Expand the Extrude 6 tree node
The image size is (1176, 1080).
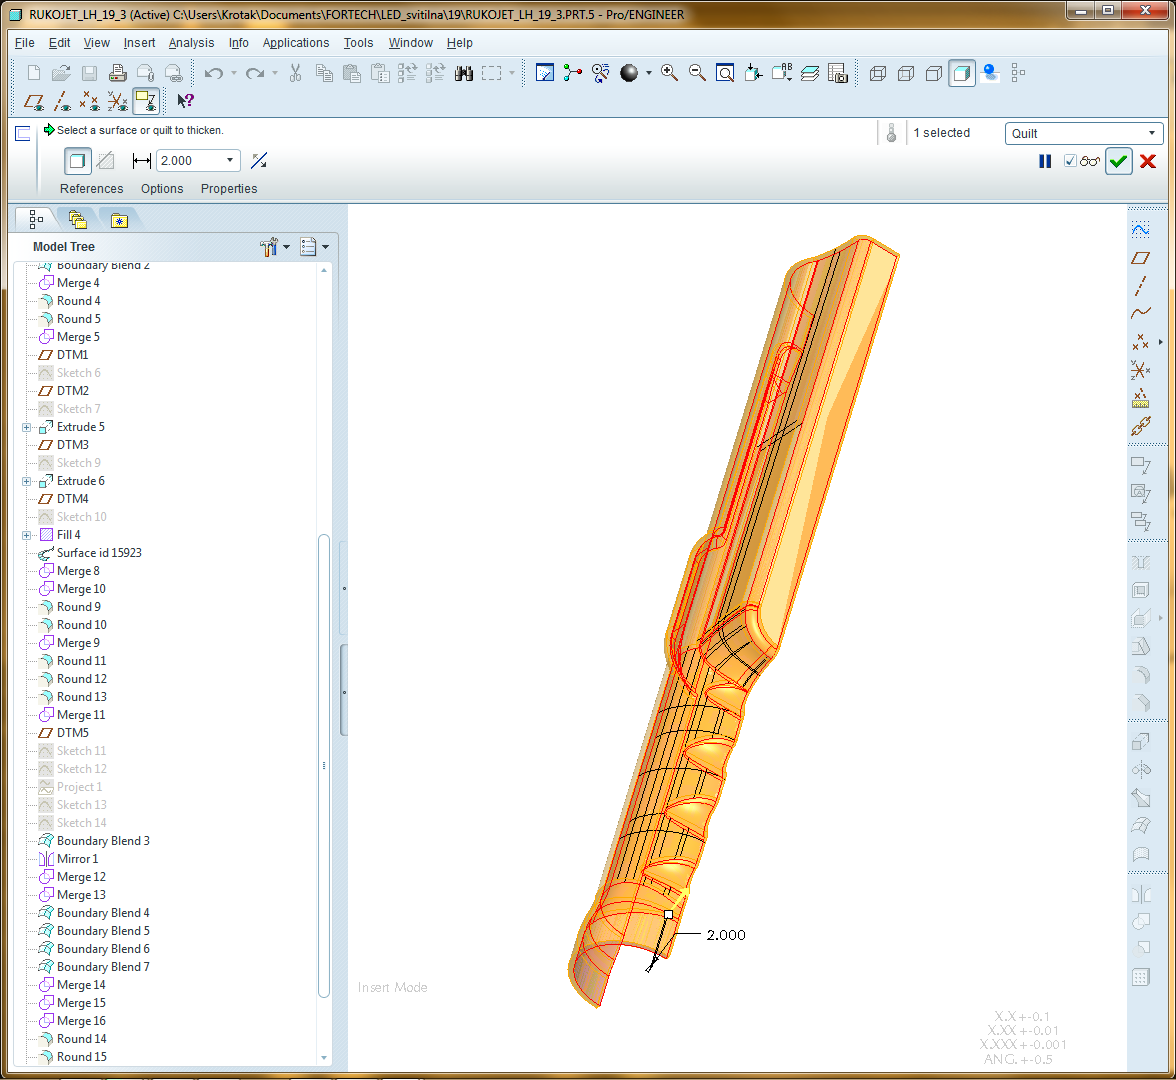pyautogui.click(x=26, y=482)
